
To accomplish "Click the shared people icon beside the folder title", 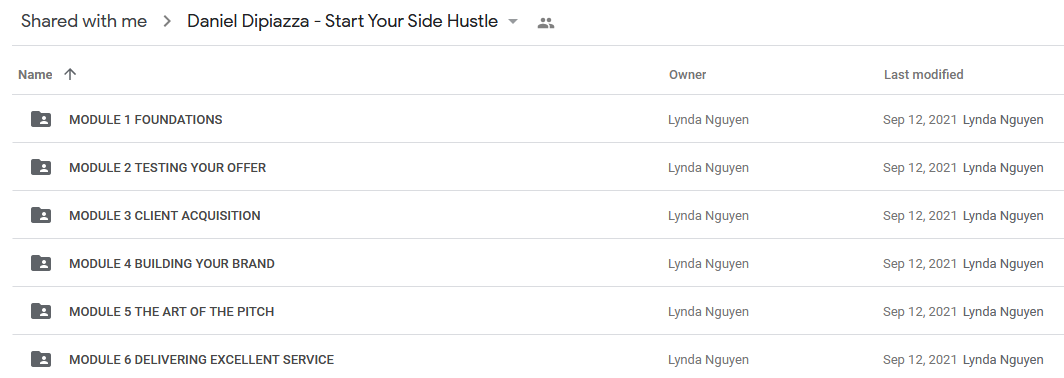I will [546, 23].
